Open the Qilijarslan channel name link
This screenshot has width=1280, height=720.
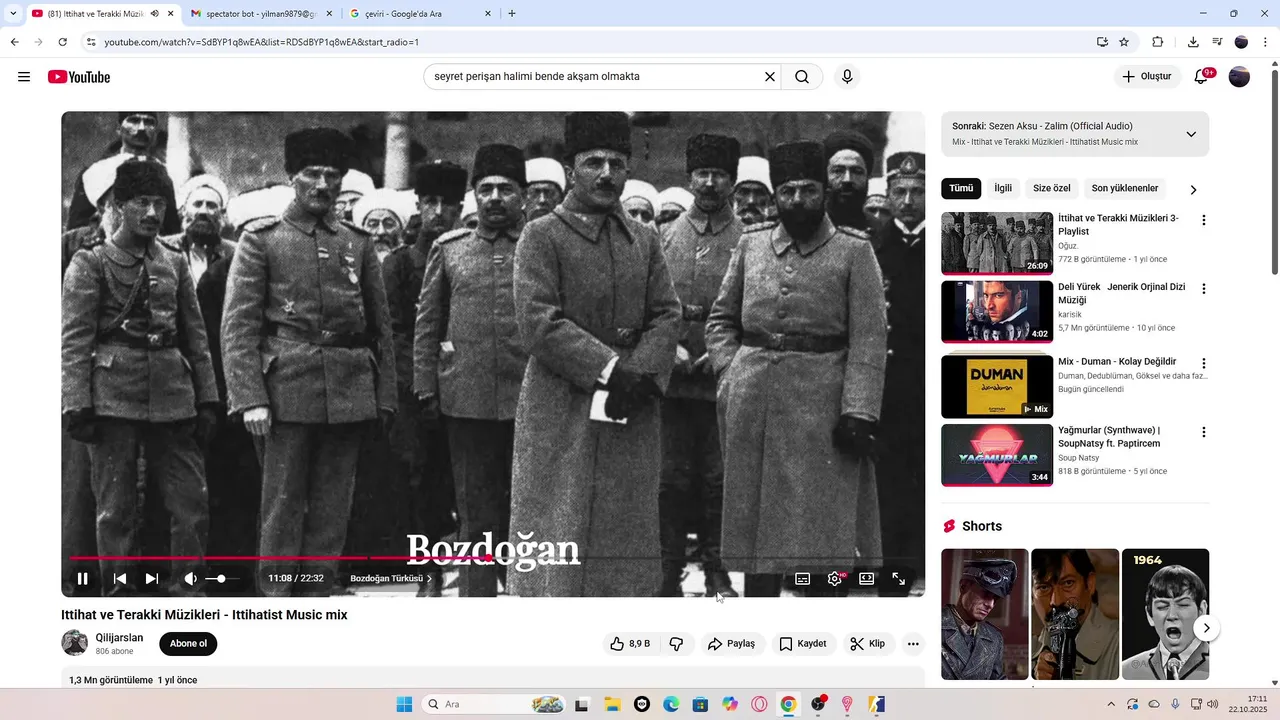(120, 637)
